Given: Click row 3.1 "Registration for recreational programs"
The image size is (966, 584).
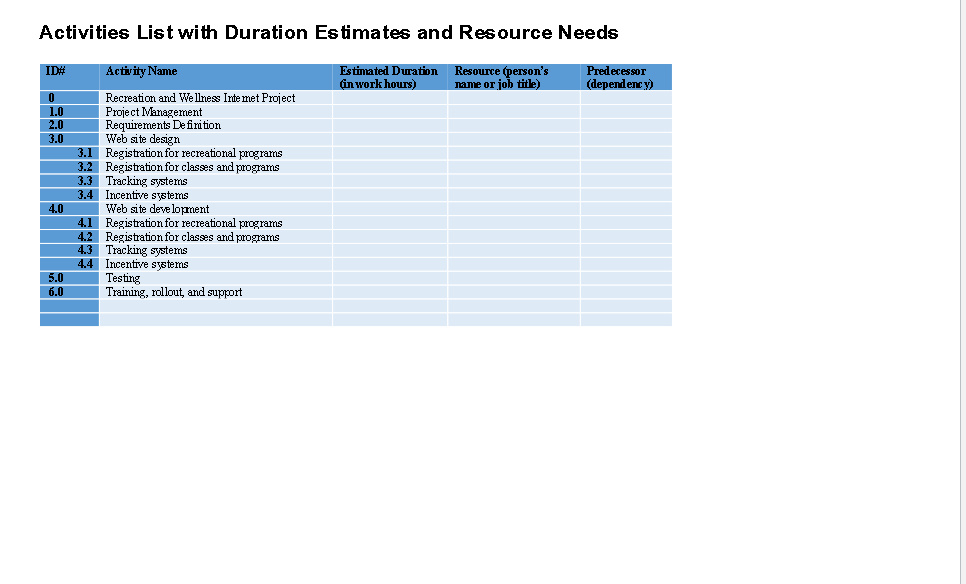Looking at the screenshot, I should pyautogui.click(x=194, y=153).
